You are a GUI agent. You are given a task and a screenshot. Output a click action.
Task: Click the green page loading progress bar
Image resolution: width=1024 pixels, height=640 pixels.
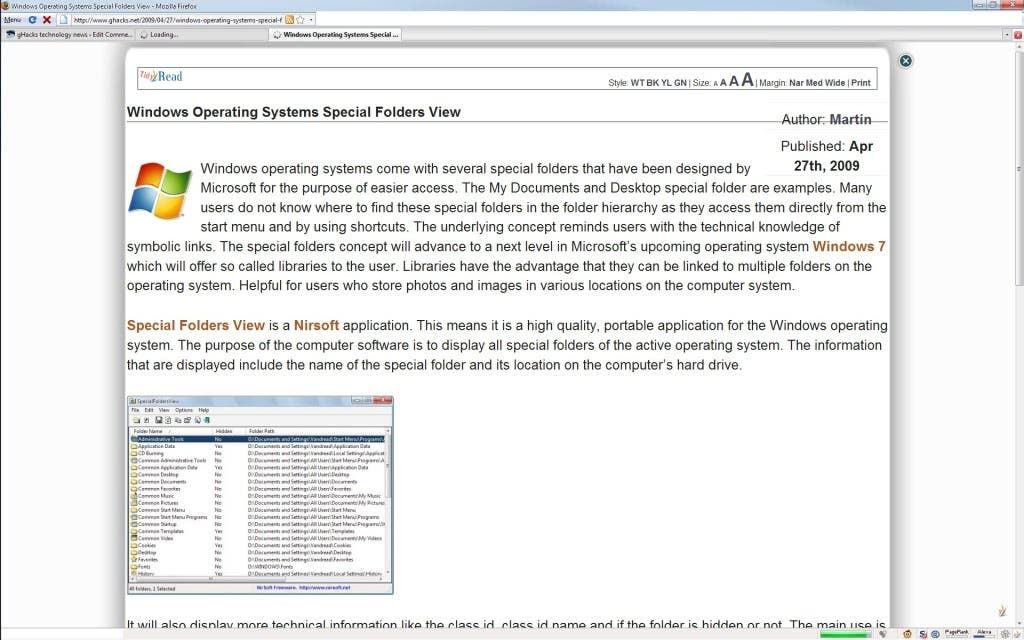pyautogui.click(x=846, y=635)
